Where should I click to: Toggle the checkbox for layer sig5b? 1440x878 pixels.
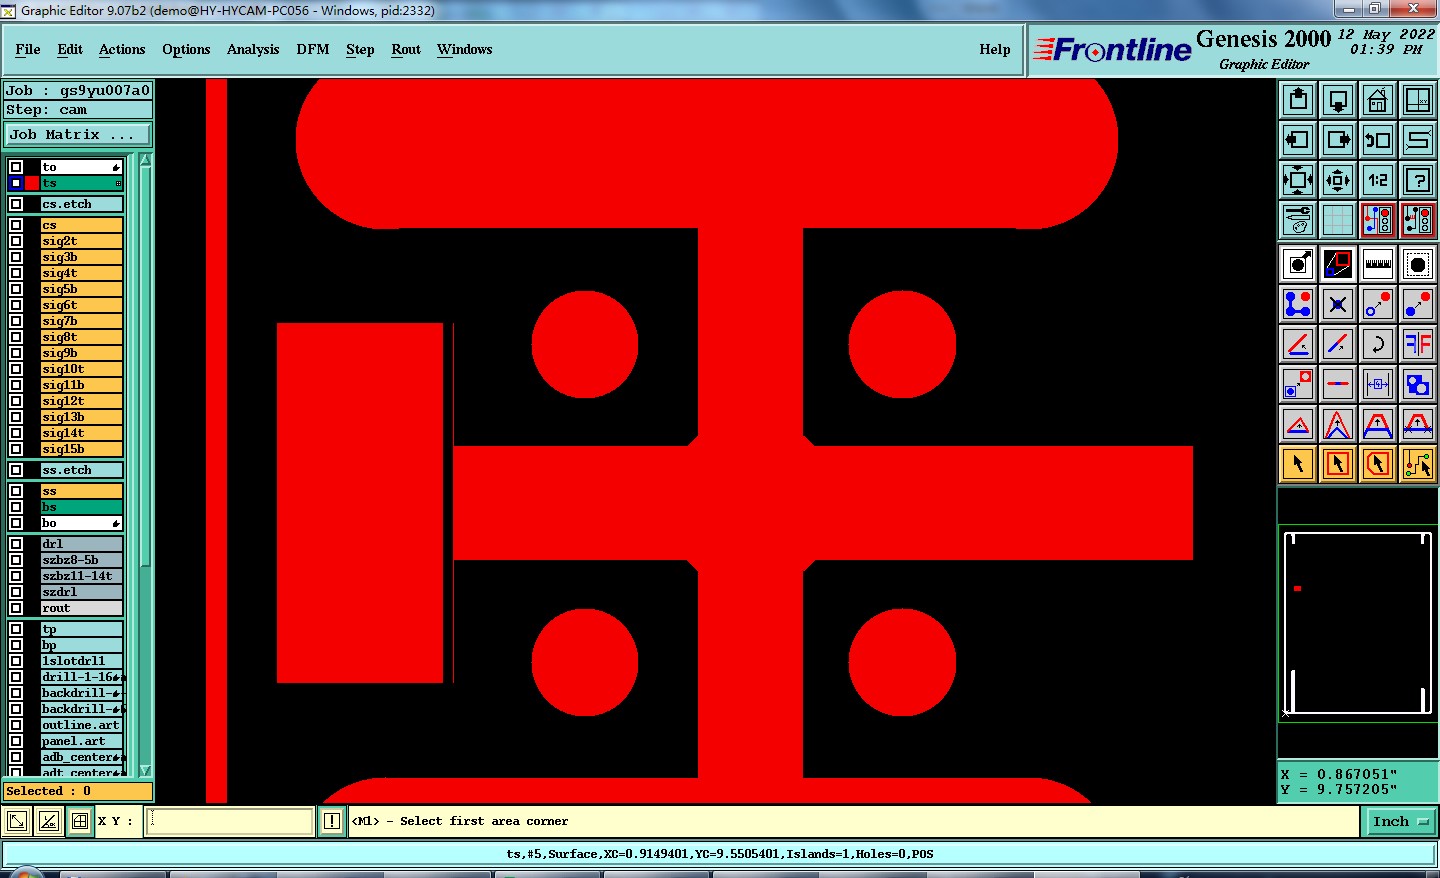(16, 289)
